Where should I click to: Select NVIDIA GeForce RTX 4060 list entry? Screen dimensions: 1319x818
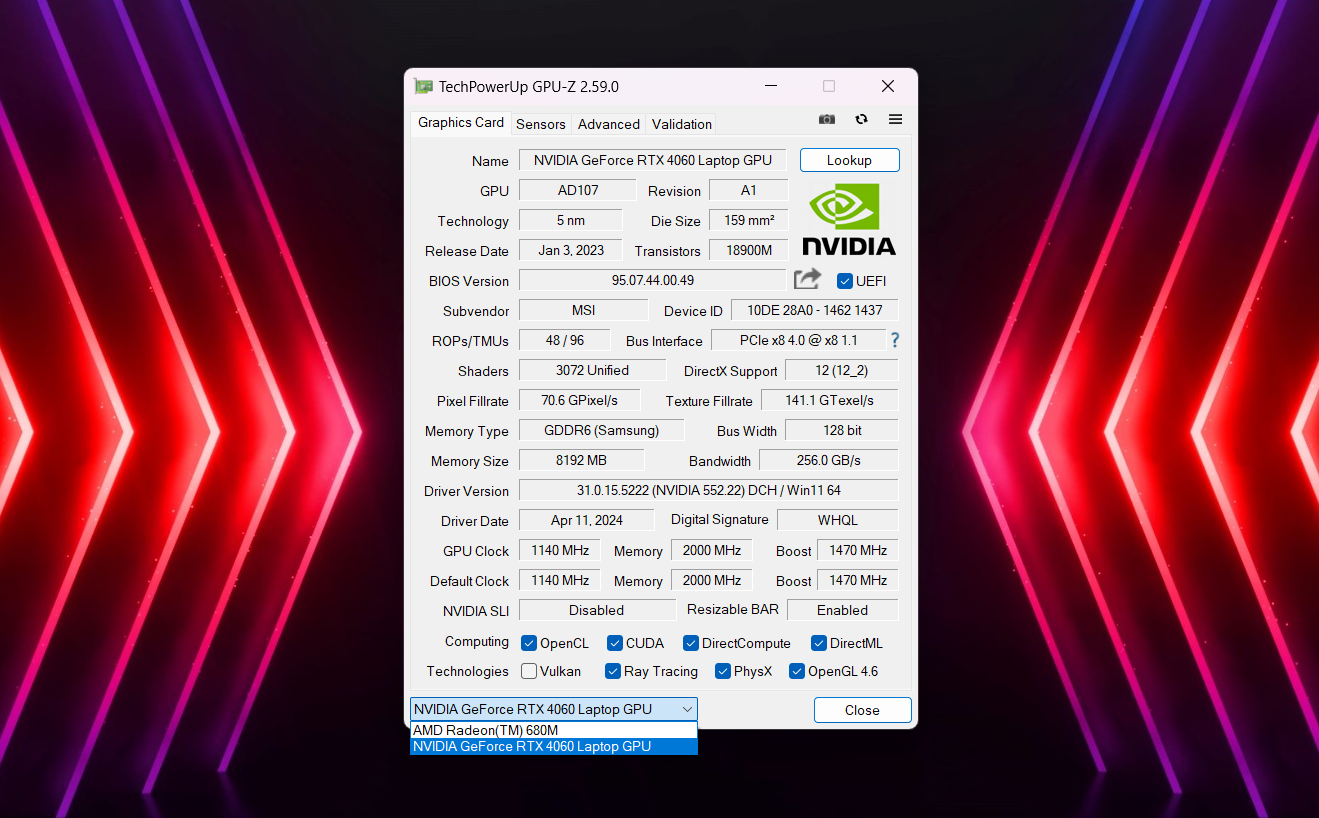[x=554, y=746]
